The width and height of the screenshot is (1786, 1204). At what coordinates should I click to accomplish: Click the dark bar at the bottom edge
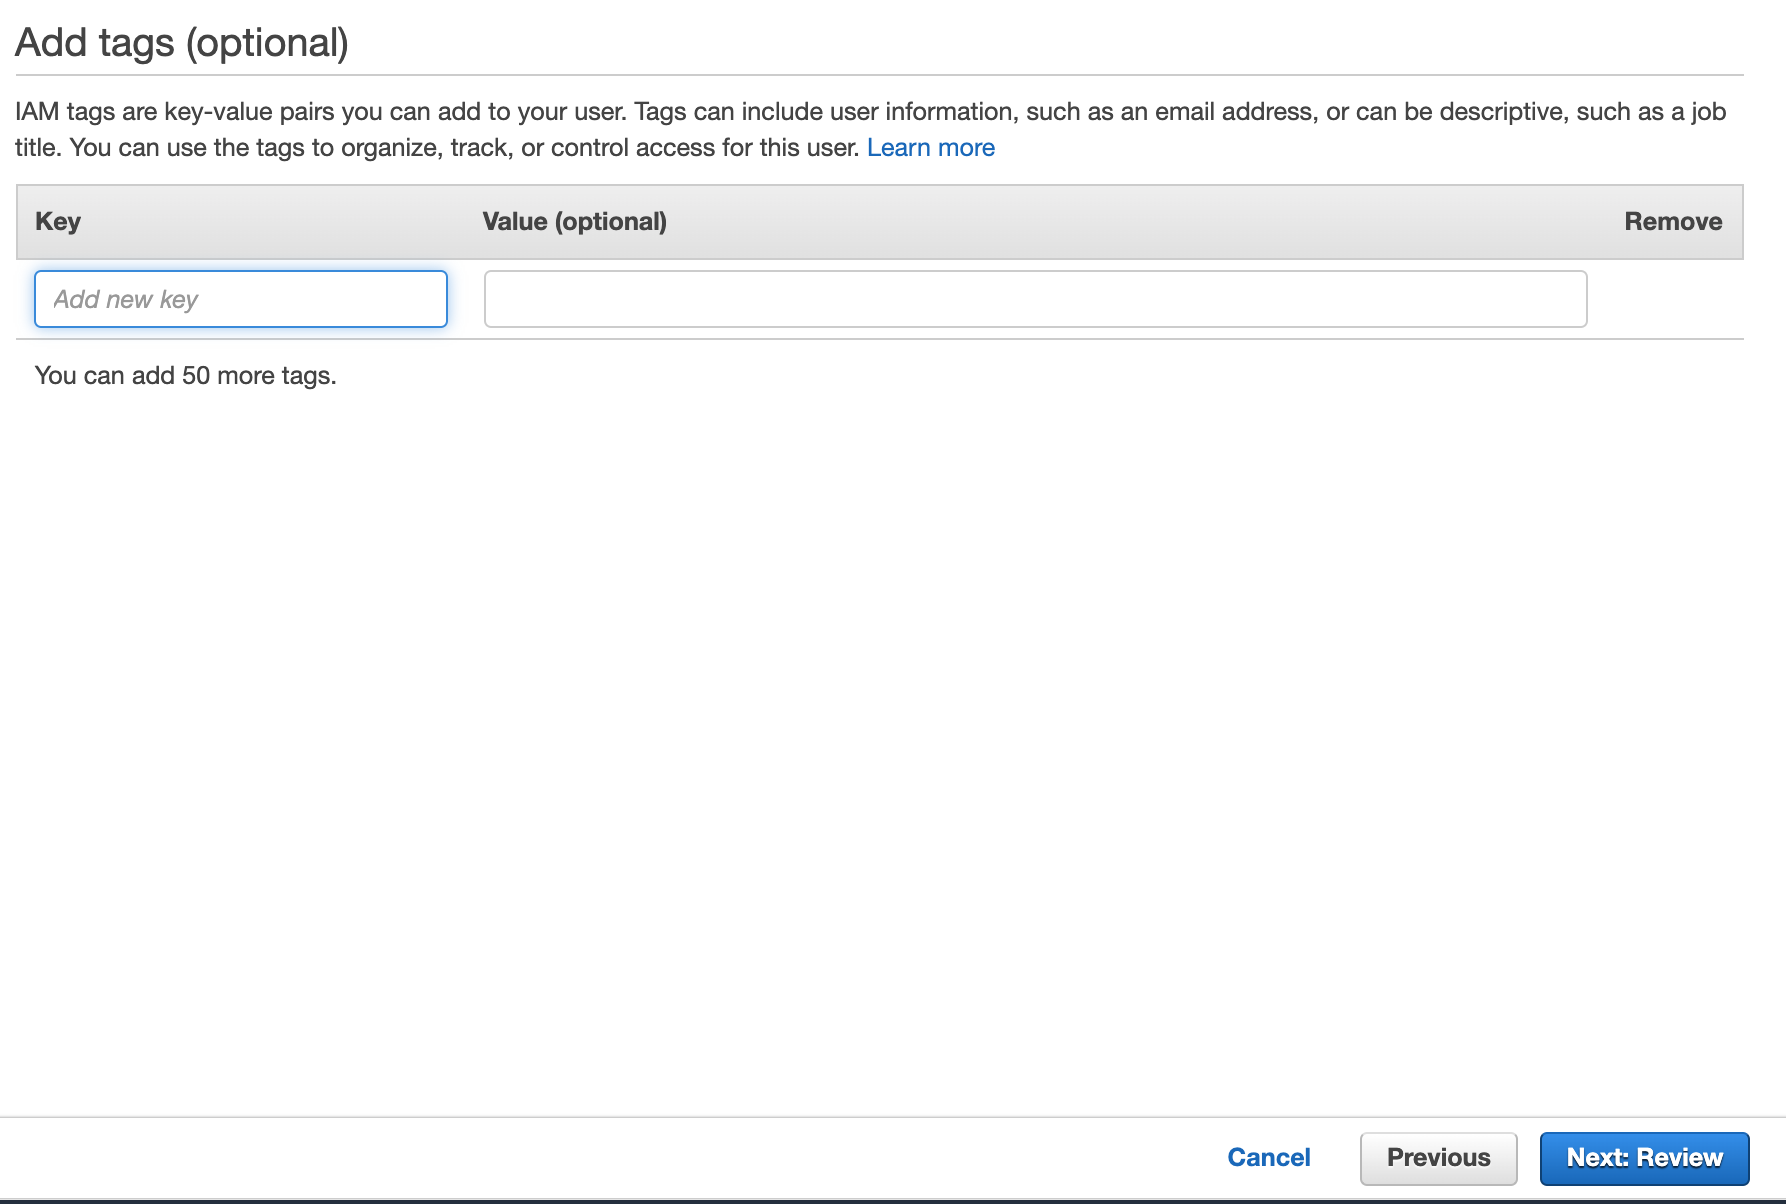pyautogui.click(x=893, y=1200)
